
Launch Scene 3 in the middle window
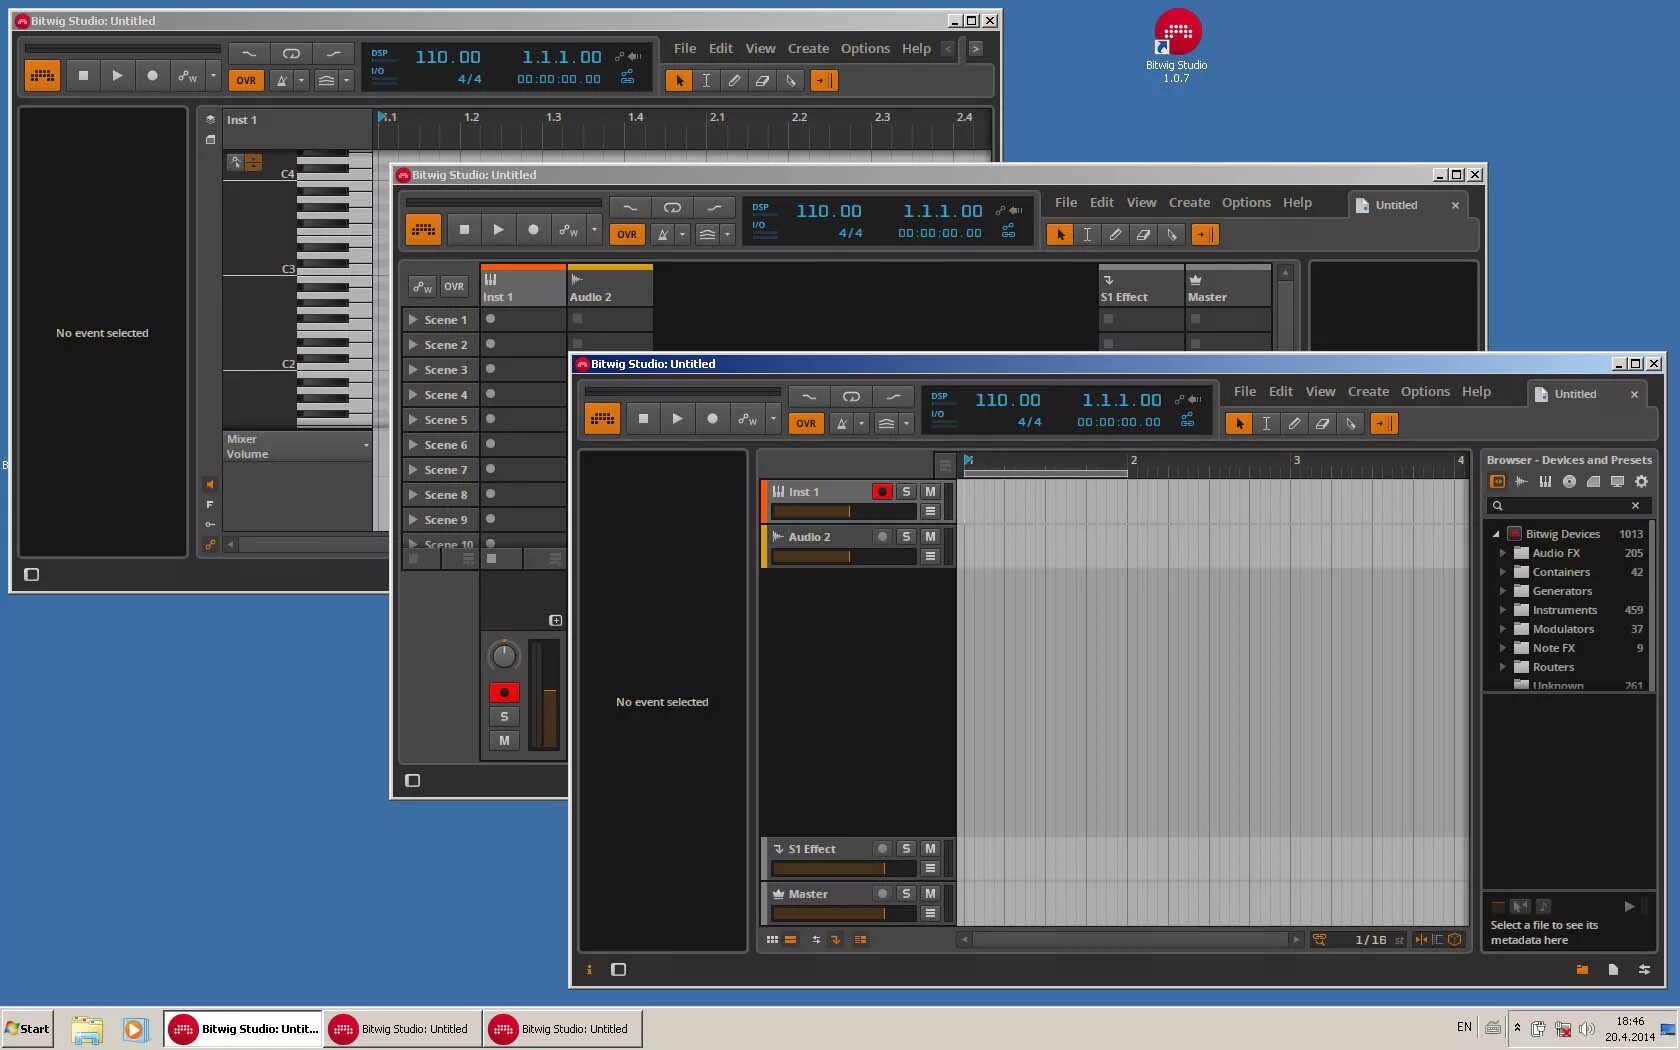coord(413,370)
